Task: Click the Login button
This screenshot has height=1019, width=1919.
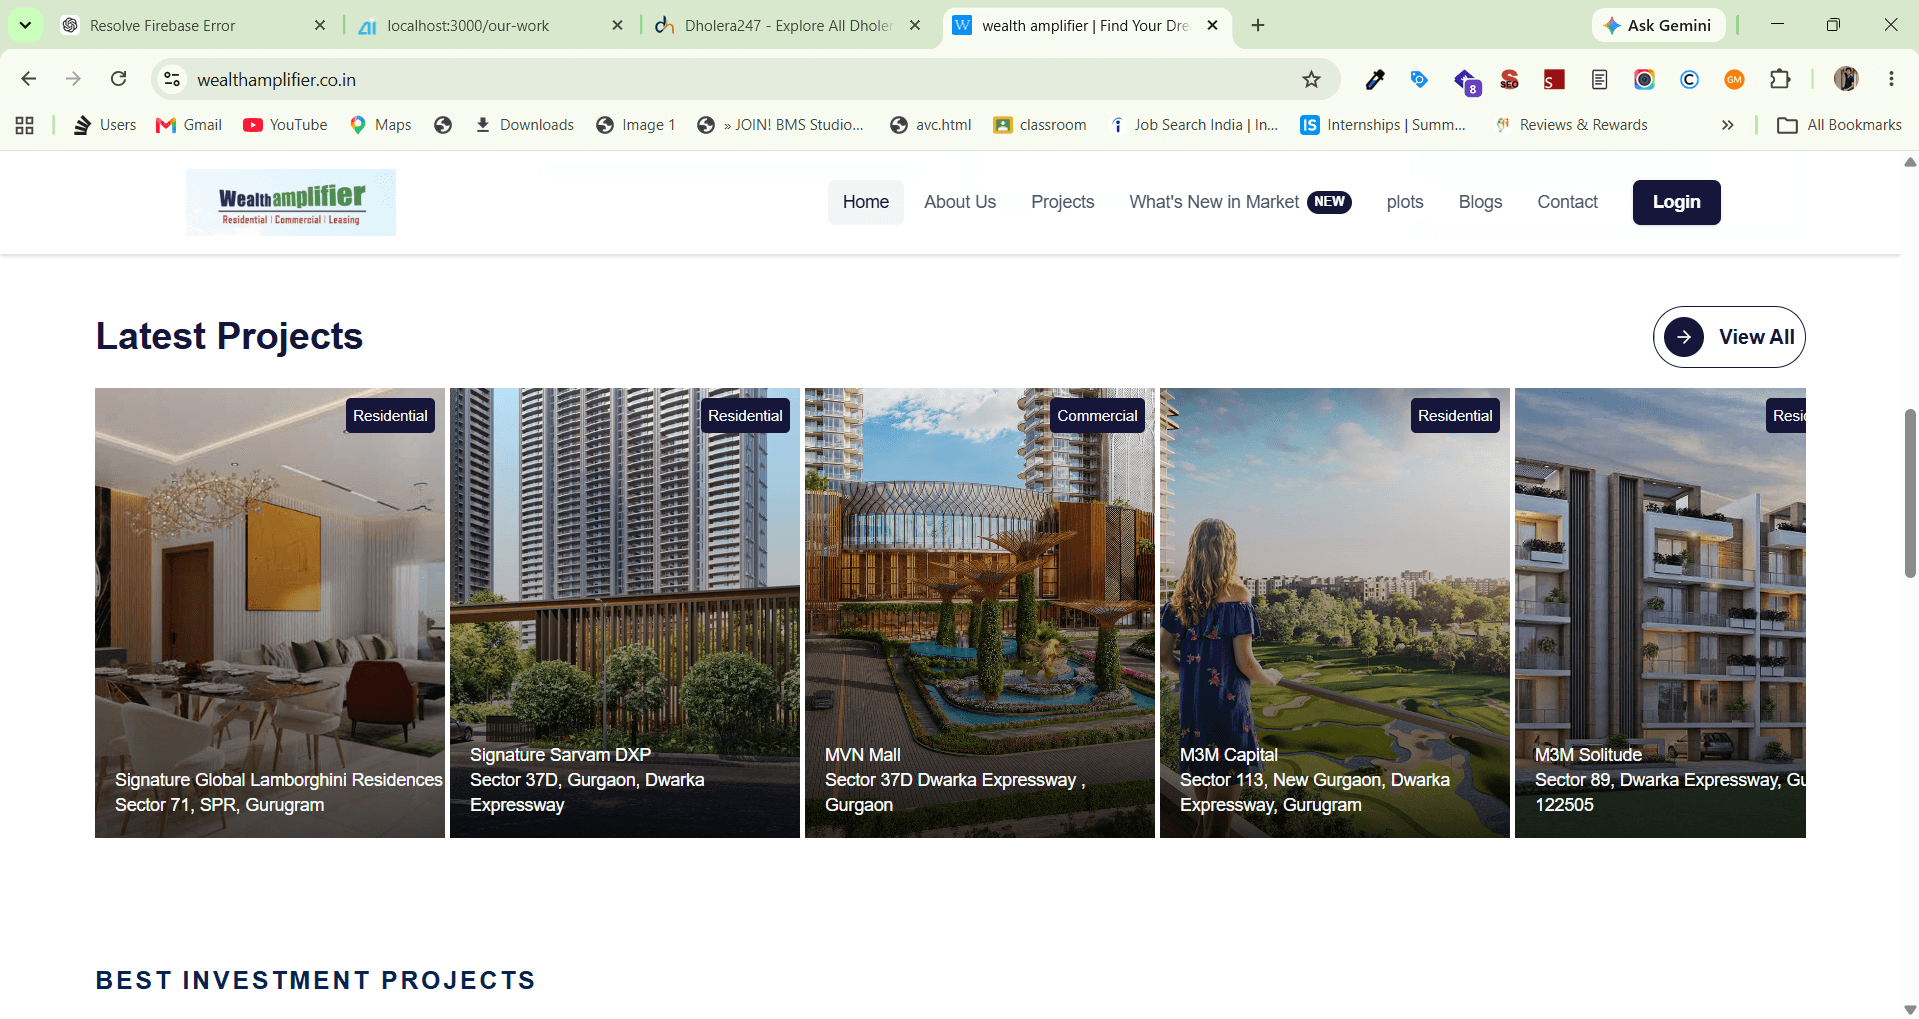Action: tap(1676, 202)
